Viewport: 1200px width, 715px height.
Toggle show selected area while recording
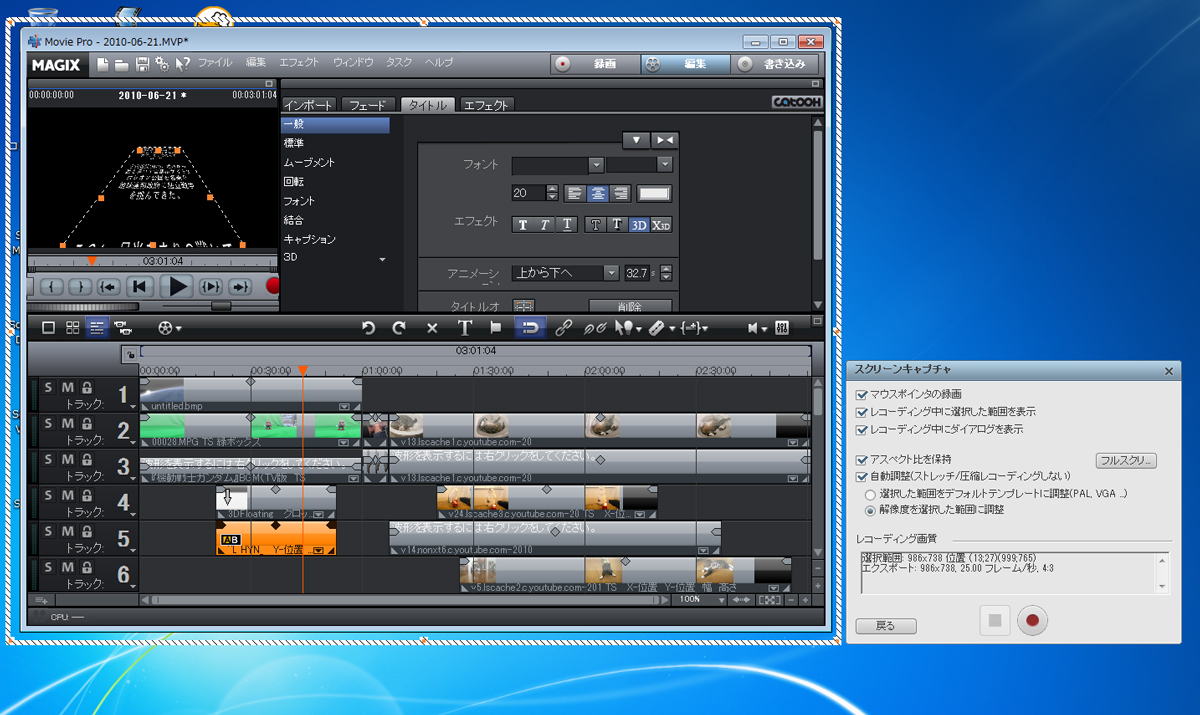862,412
